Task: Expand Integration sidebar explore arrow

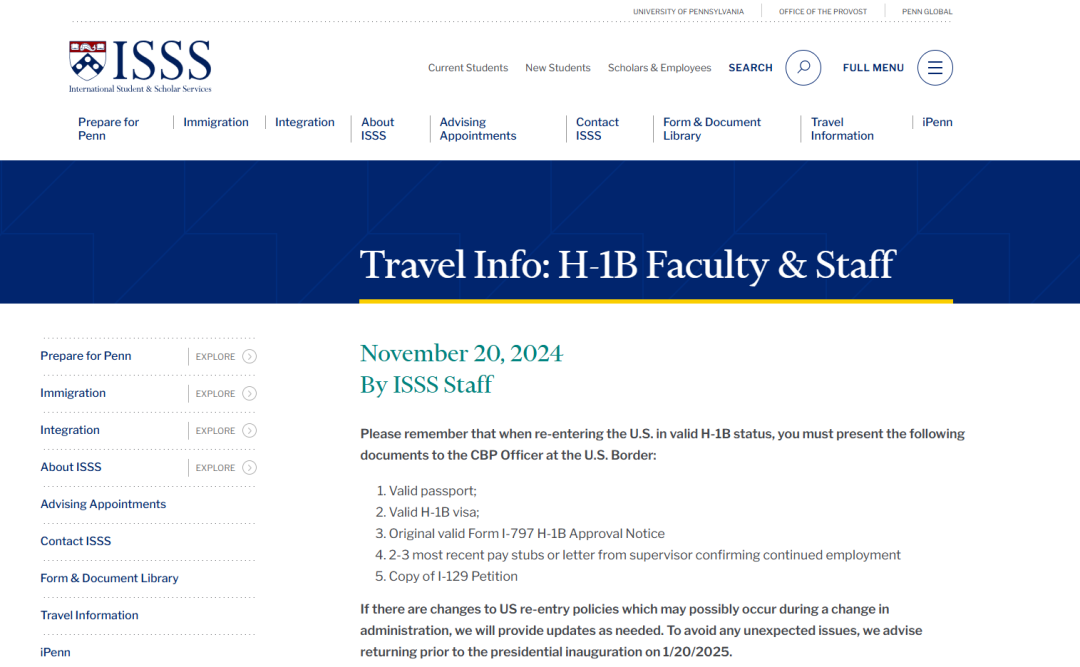Action: (x=249, y=431)
